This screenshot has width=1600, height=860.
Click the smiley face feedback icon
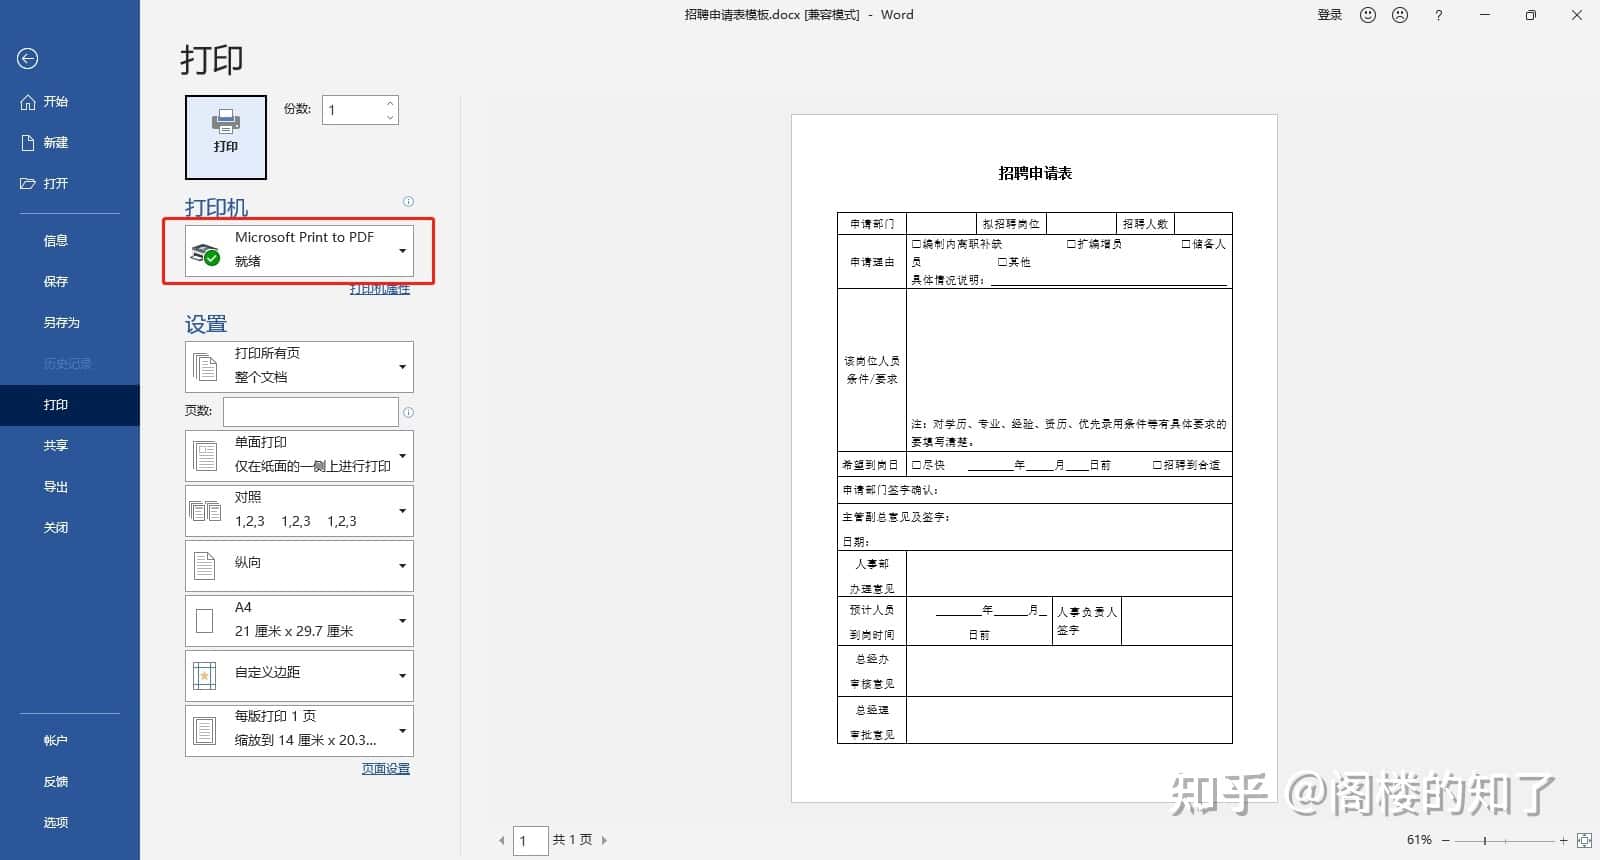click(1368, 15)
